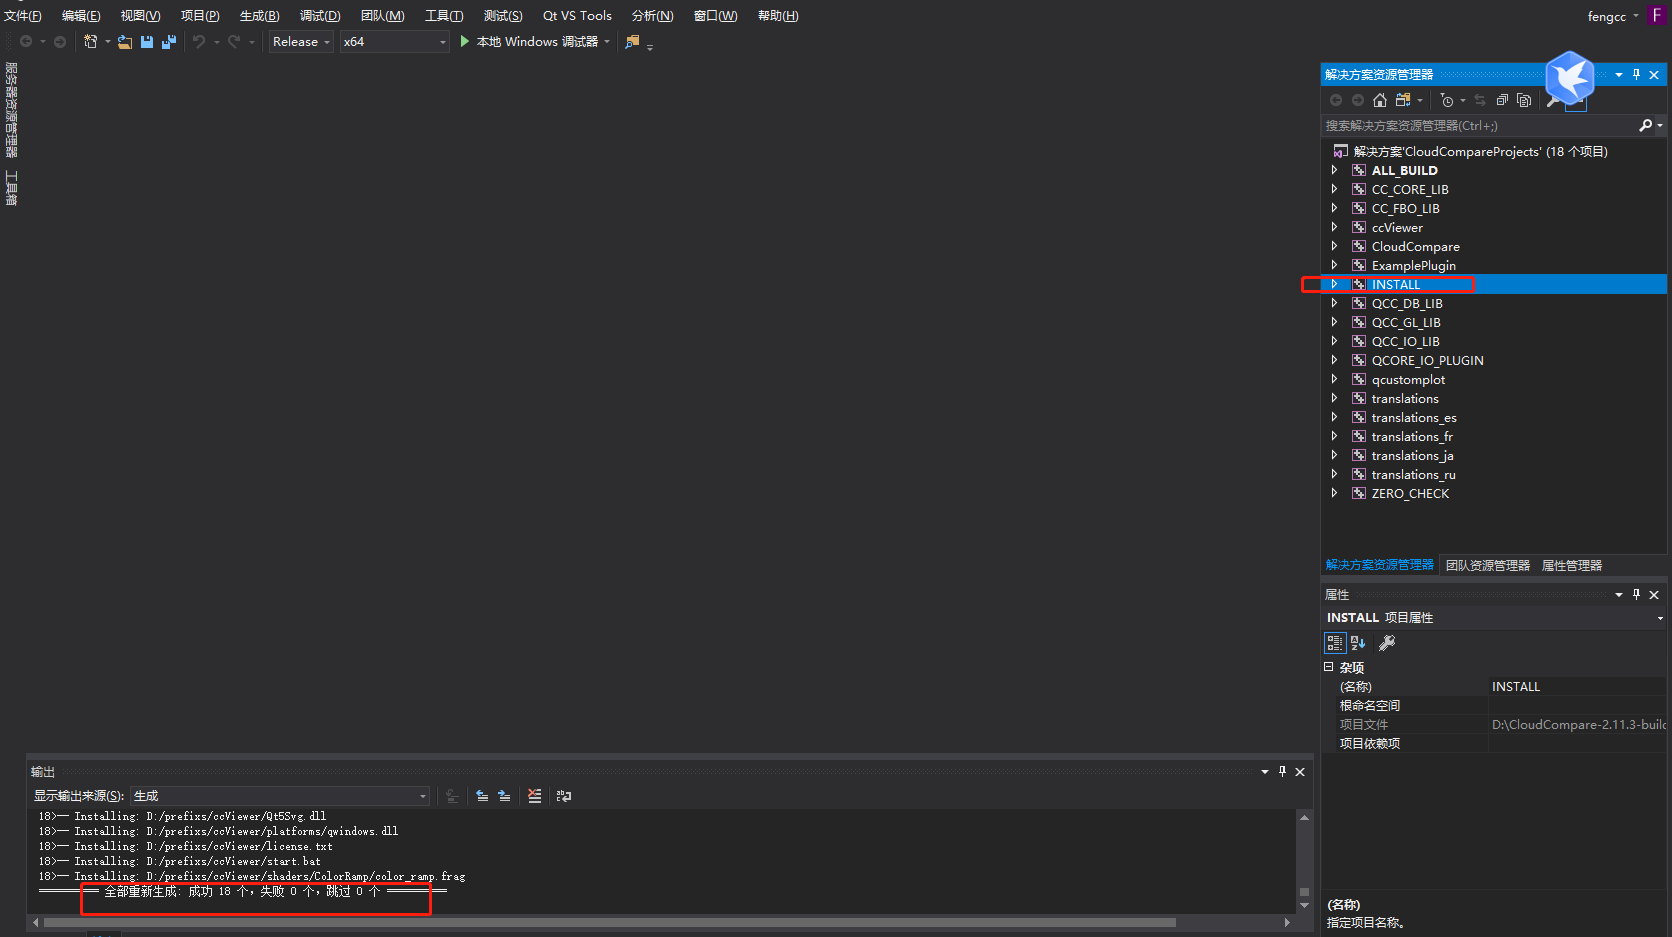Click the Toggle Word Wrap icon in Output panel

(x=563, y=796)
